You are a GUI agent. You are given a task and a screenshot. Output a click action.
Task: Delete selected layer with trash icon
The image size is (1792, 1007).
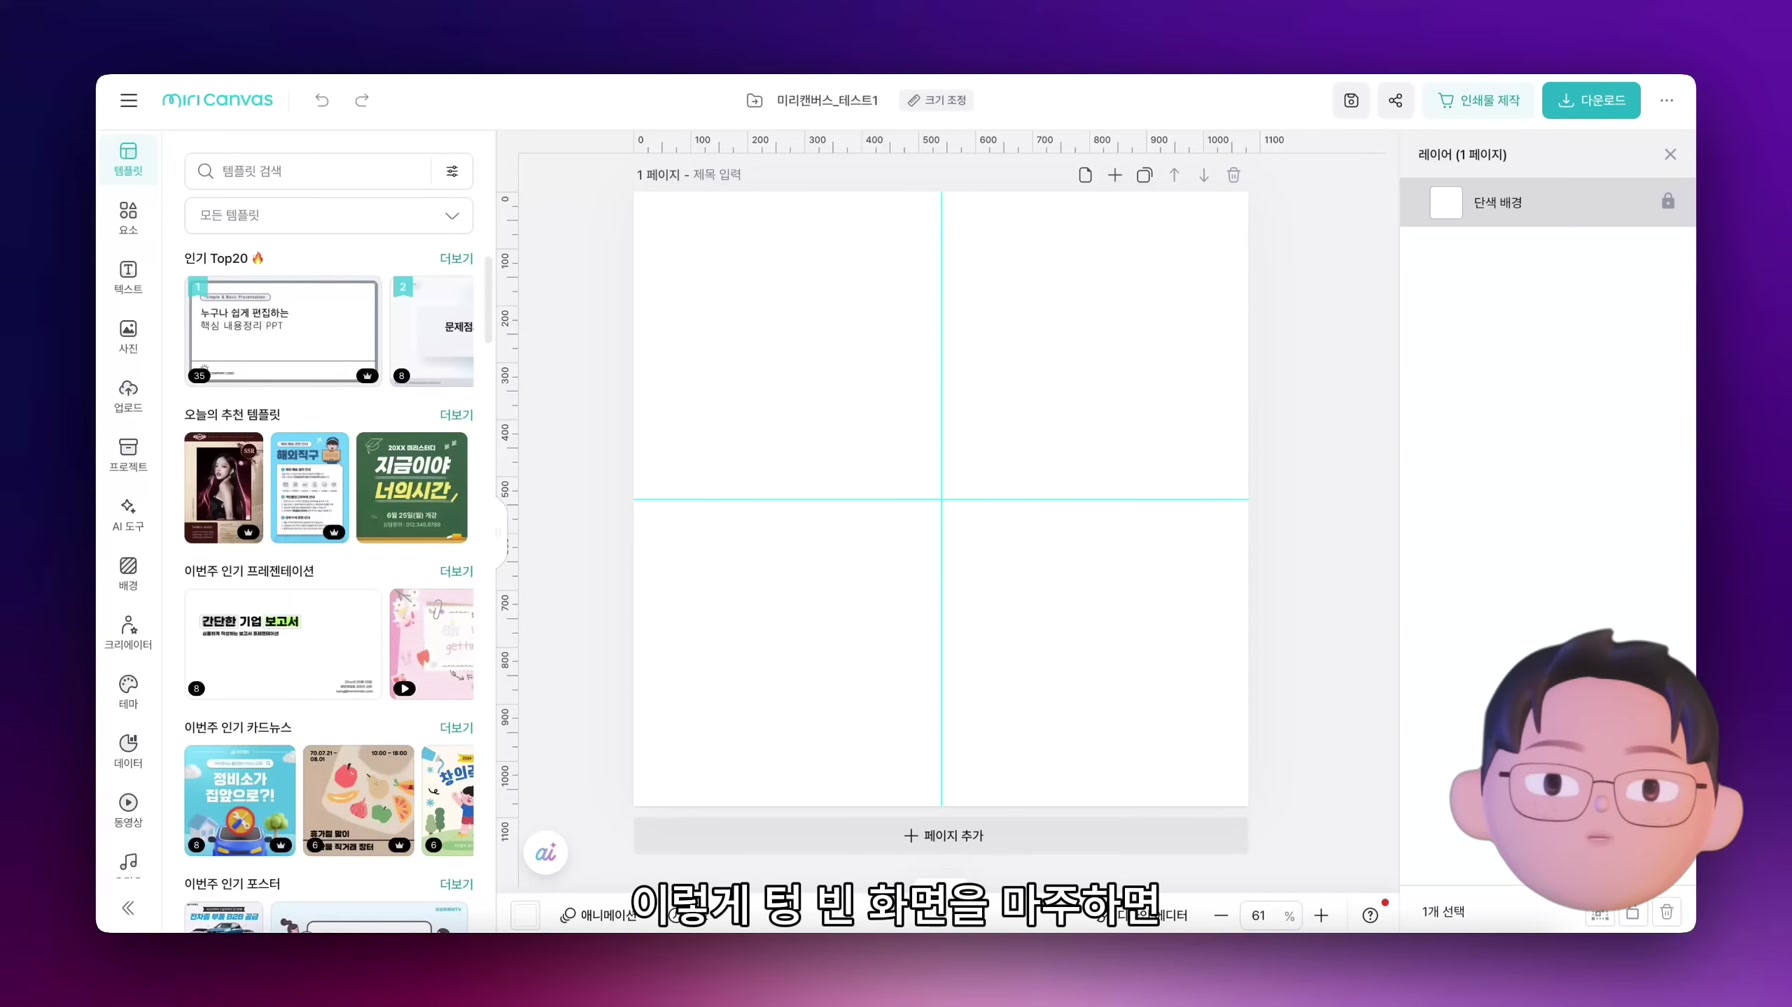click(1667, 912)
